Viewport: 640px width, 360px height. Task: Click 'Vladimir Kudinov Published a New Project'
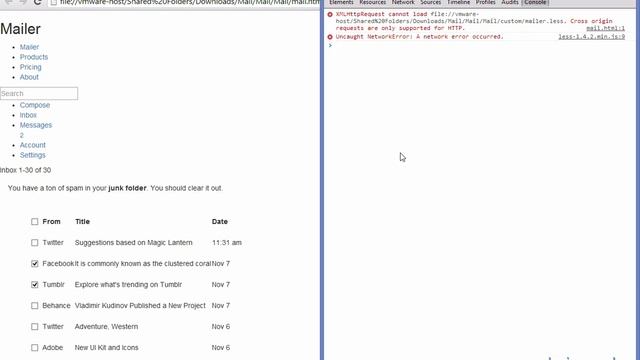point(140,306)
